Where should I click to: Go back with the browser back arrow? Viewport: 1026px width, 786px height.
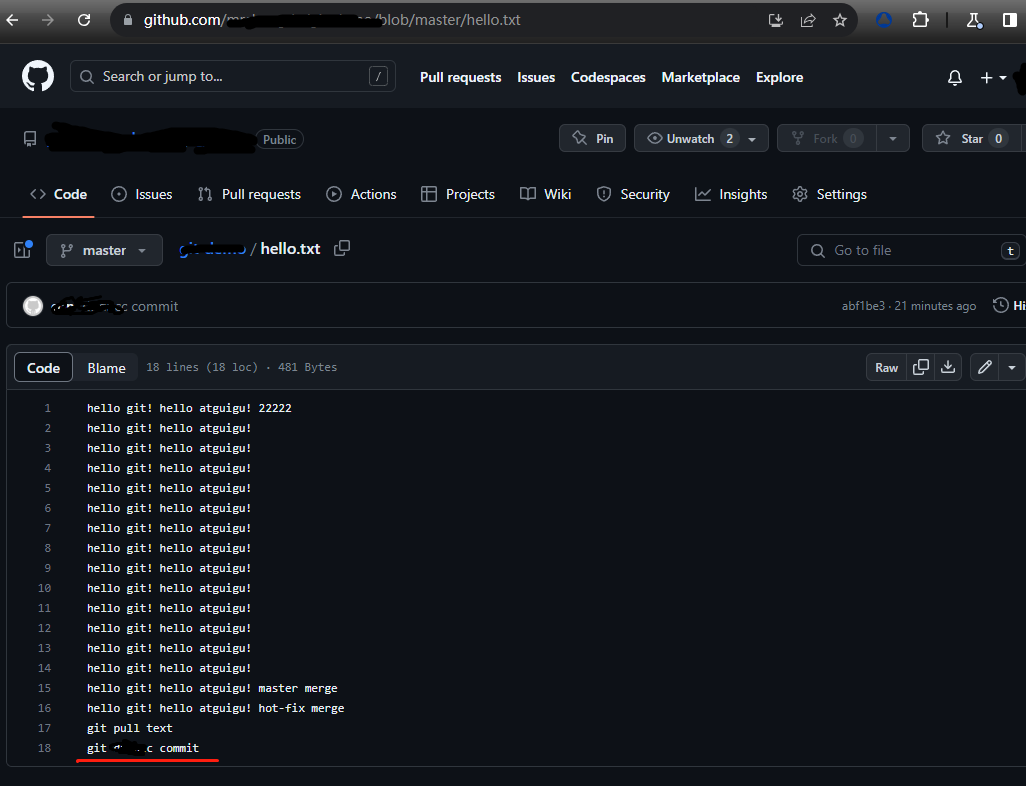[12, 20]
